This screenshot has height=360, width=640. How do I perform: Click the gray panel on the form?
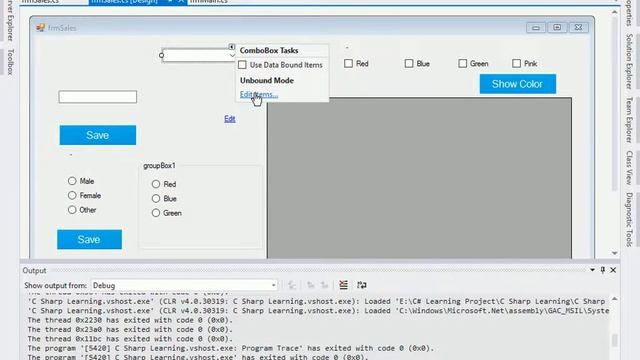tap(419, 178)
